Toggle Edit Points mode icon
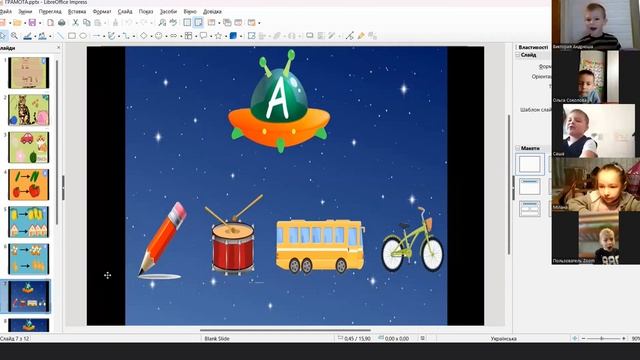The image size is (640, 360). click(x=350, y=36)
